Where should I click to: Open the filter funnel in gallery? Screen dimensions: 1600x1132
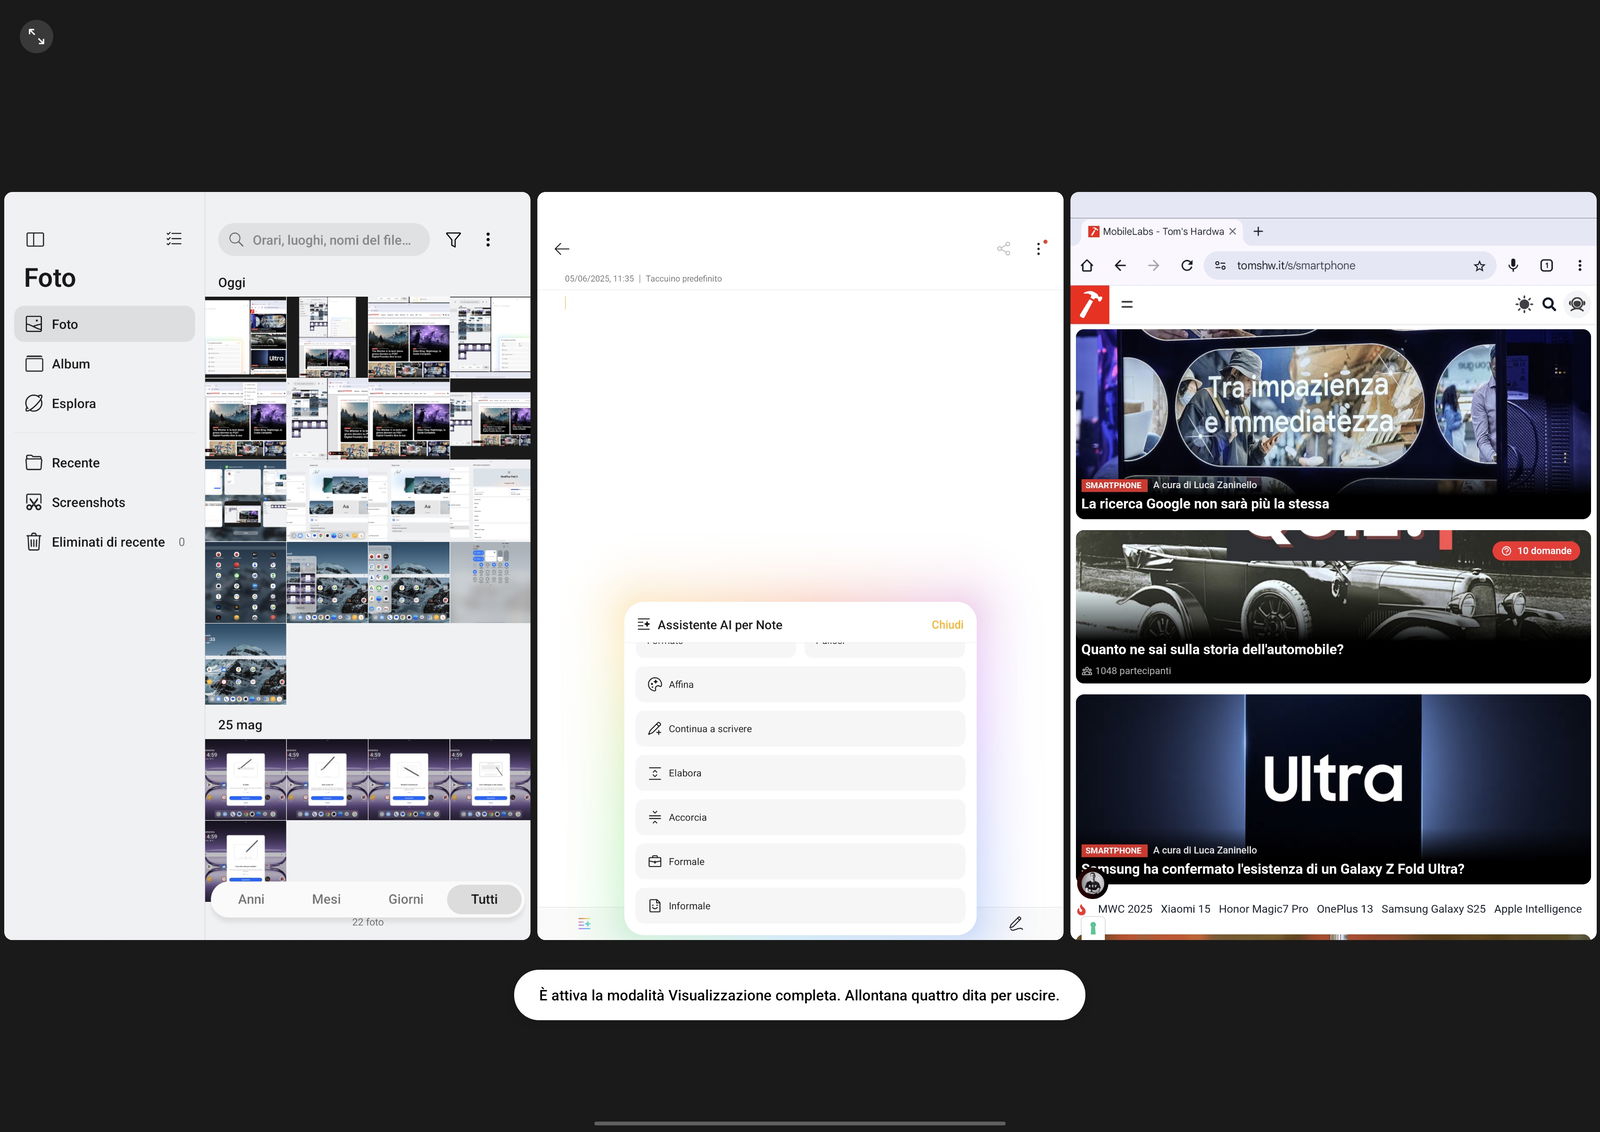(x=453, y=240)
